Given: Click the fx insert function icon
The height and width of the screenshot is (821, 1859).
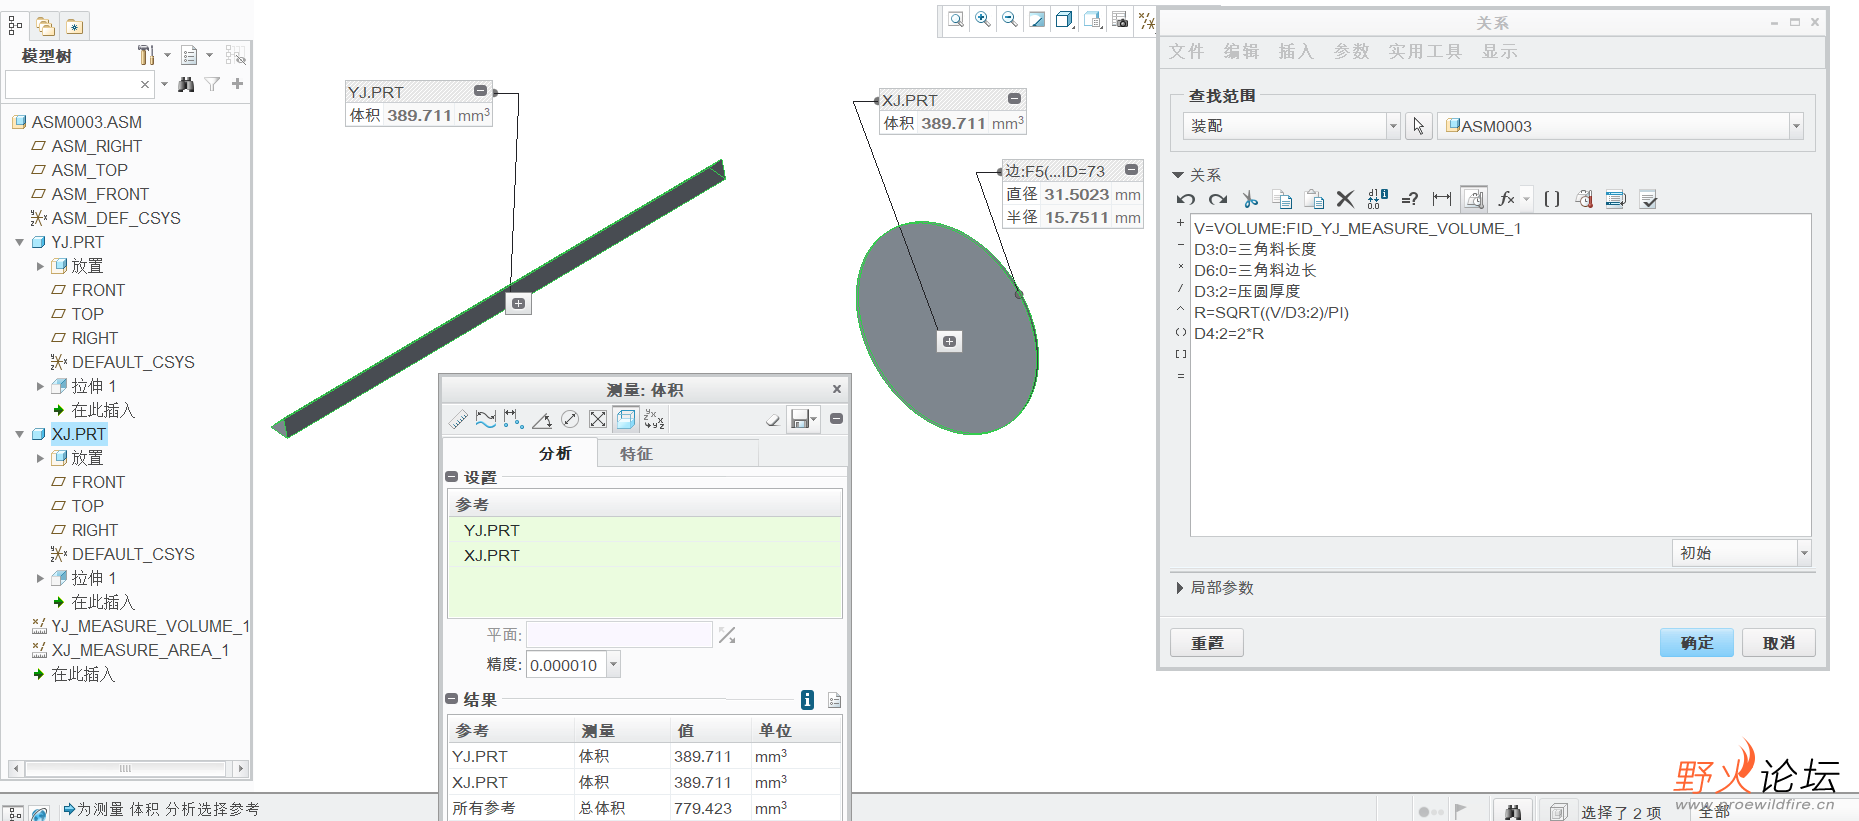Looking at the screenshot, I should pyautogui.click(x=1506, y=199).
